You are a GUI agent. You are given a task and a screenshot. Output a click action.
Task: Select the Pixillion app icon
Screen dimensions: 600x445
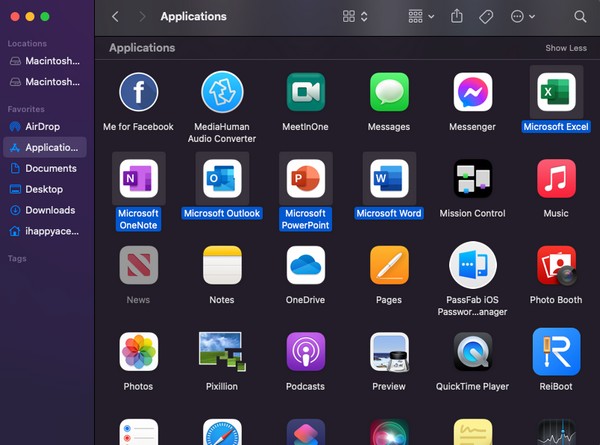pyautogui.click(x=222, y=352)
